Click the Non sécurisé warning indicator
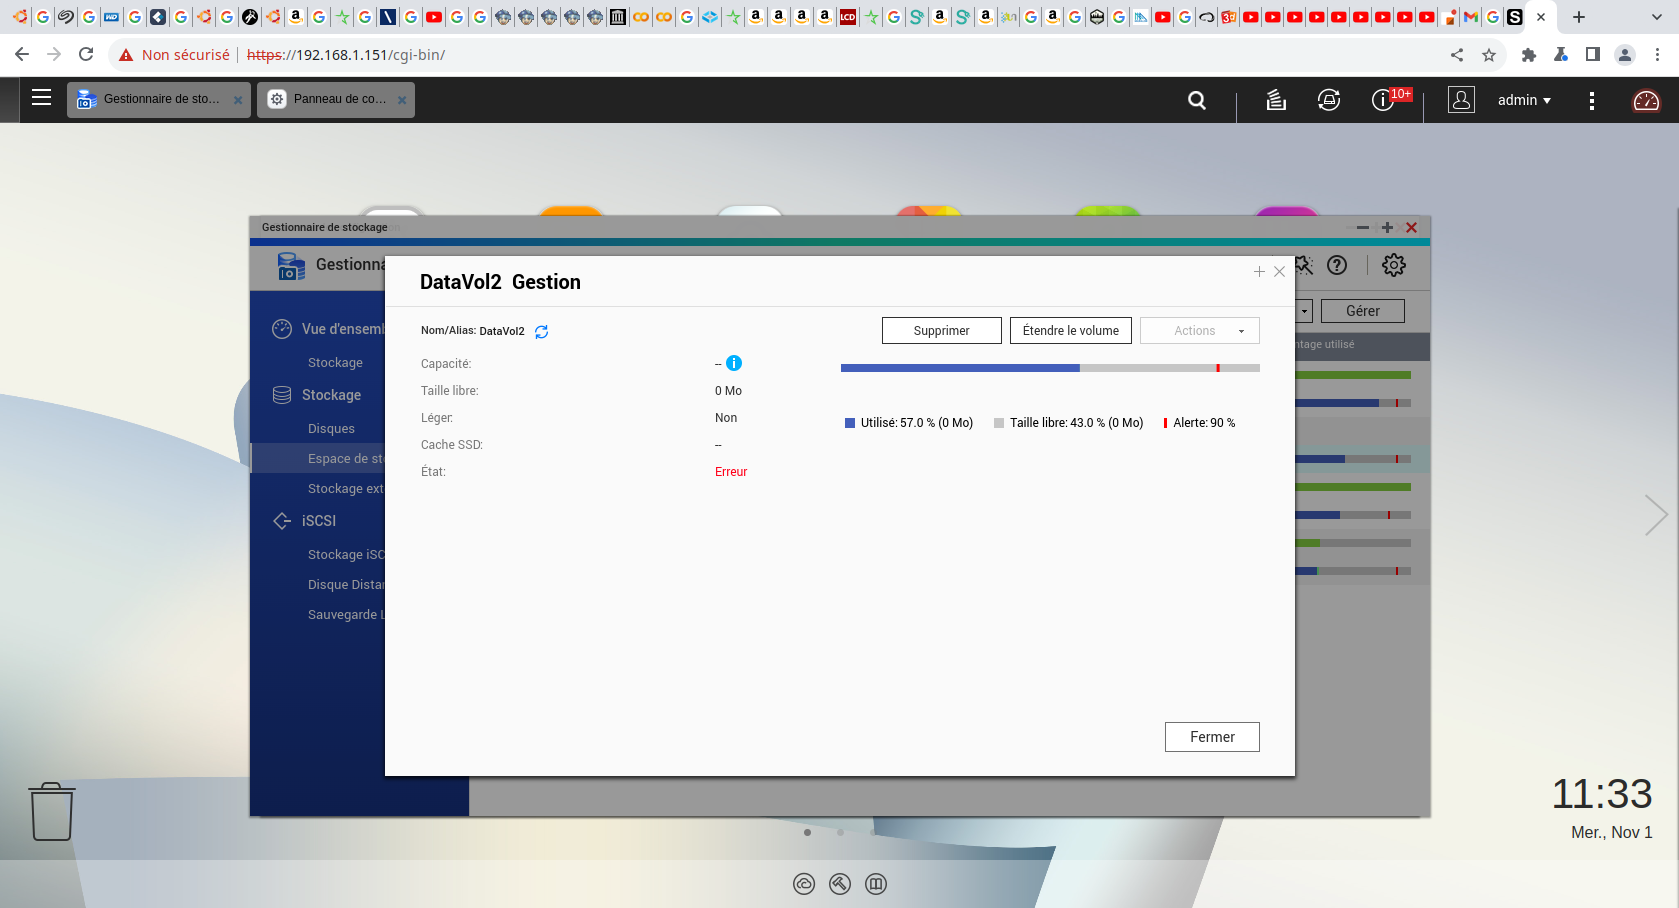The image size is (1679, 908). coord(174,55)
